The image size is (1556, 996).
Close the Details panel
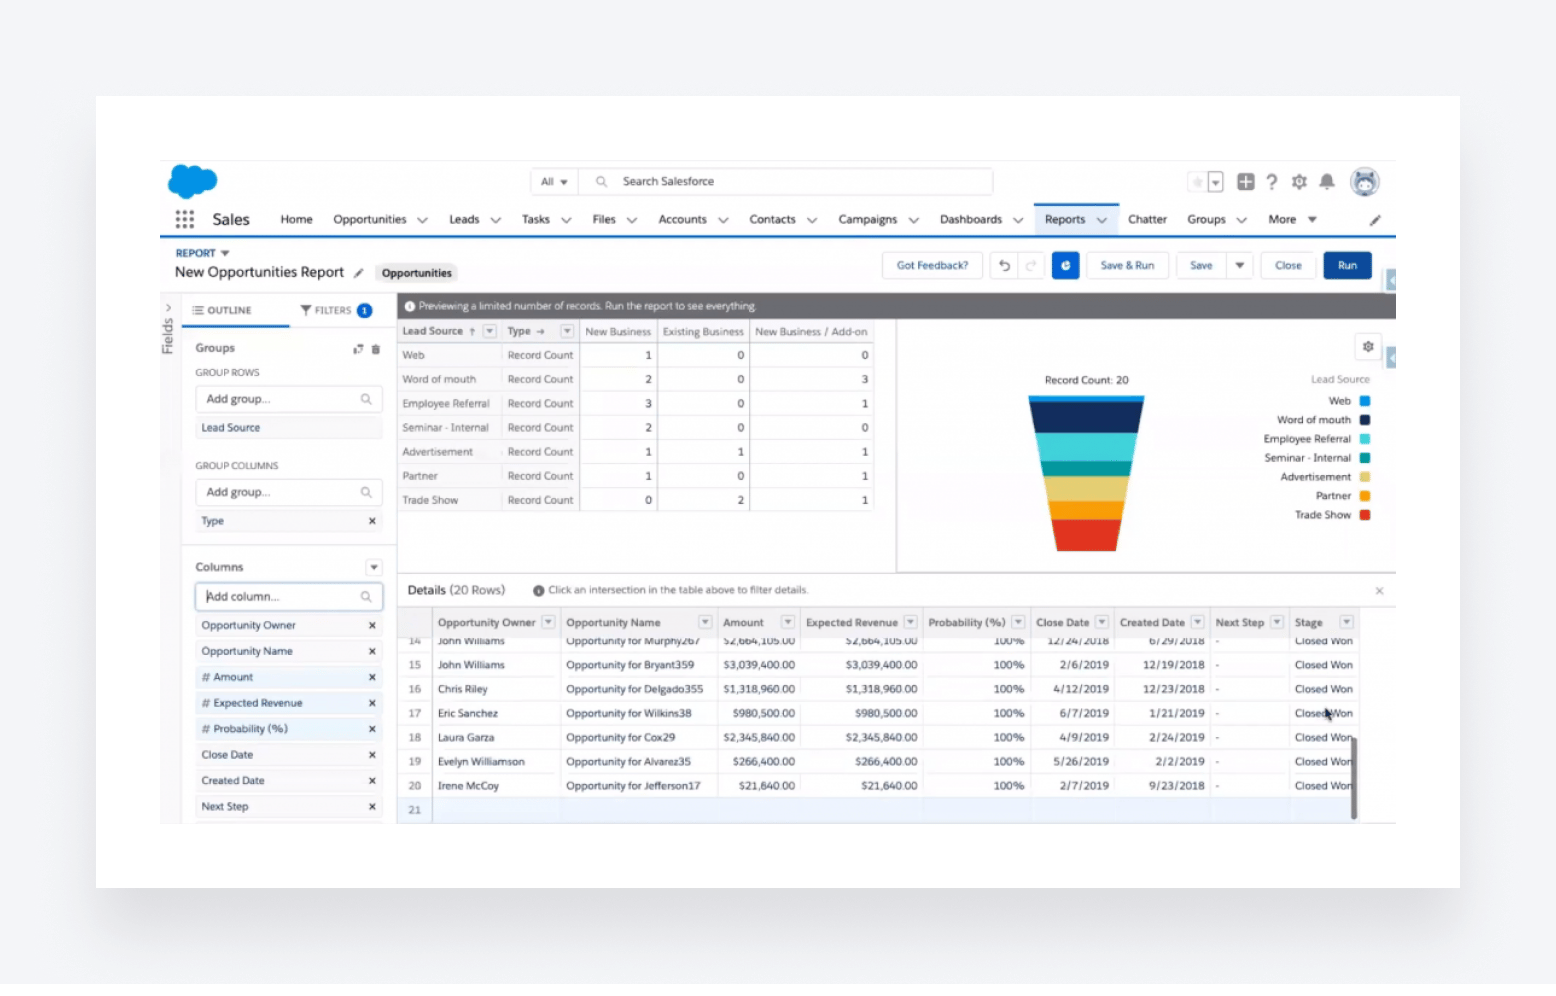[1379, 591]
